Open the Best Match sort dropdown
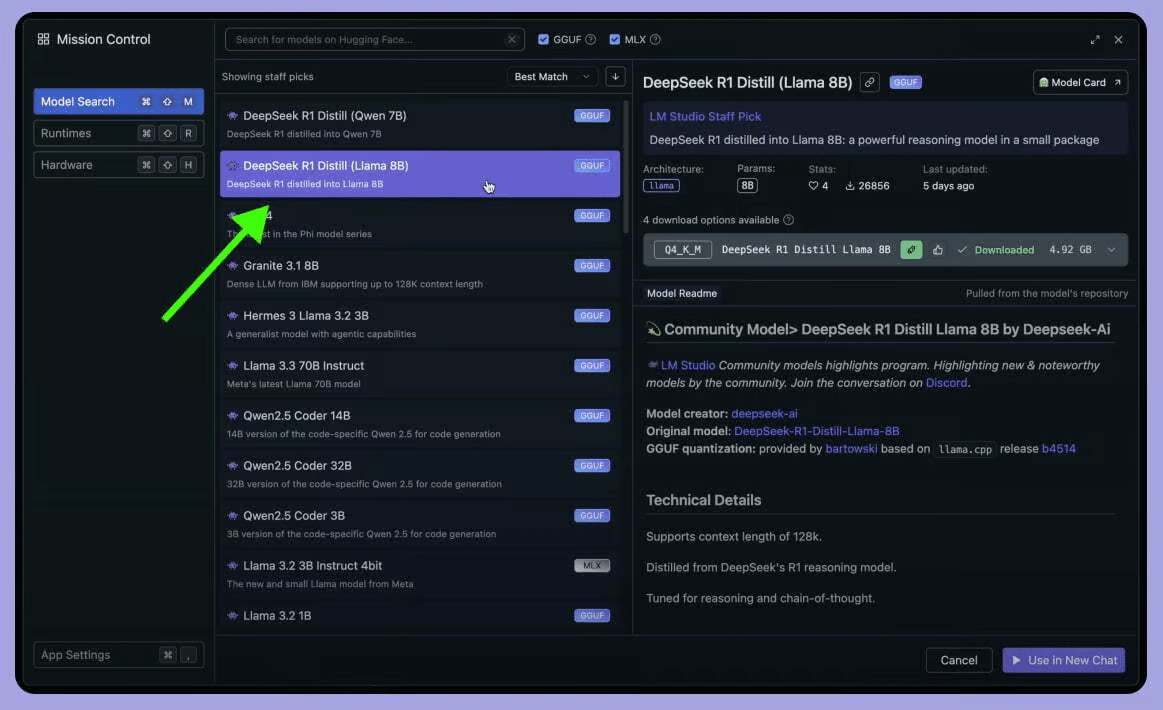1163x710 pixels. pos(552,76)
